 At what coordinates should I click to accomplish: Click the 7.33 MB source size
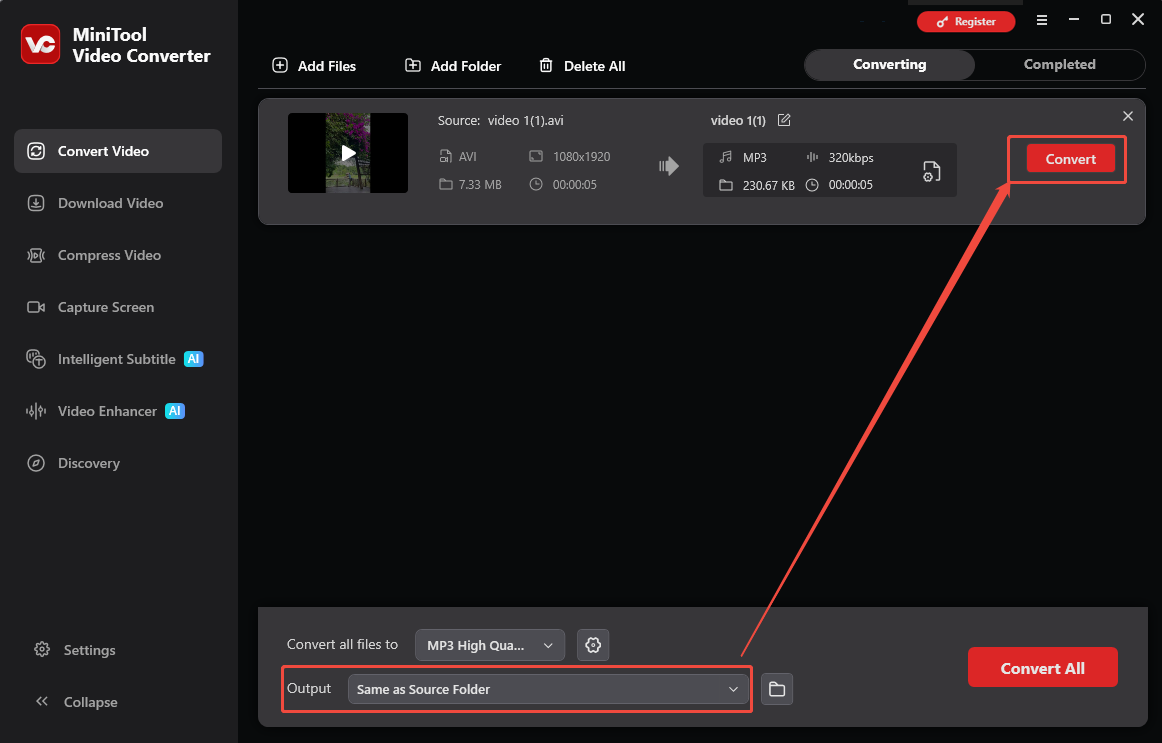point(480,184)
